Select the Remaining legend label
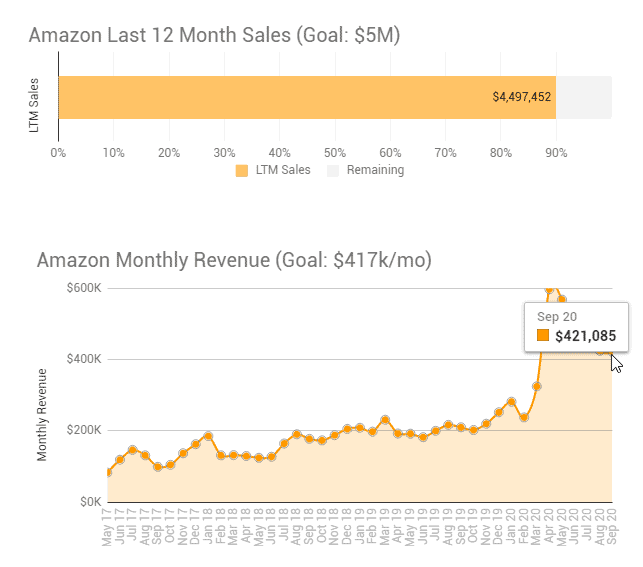The width and height of the screenshot is (643, 567). point(375,170)
